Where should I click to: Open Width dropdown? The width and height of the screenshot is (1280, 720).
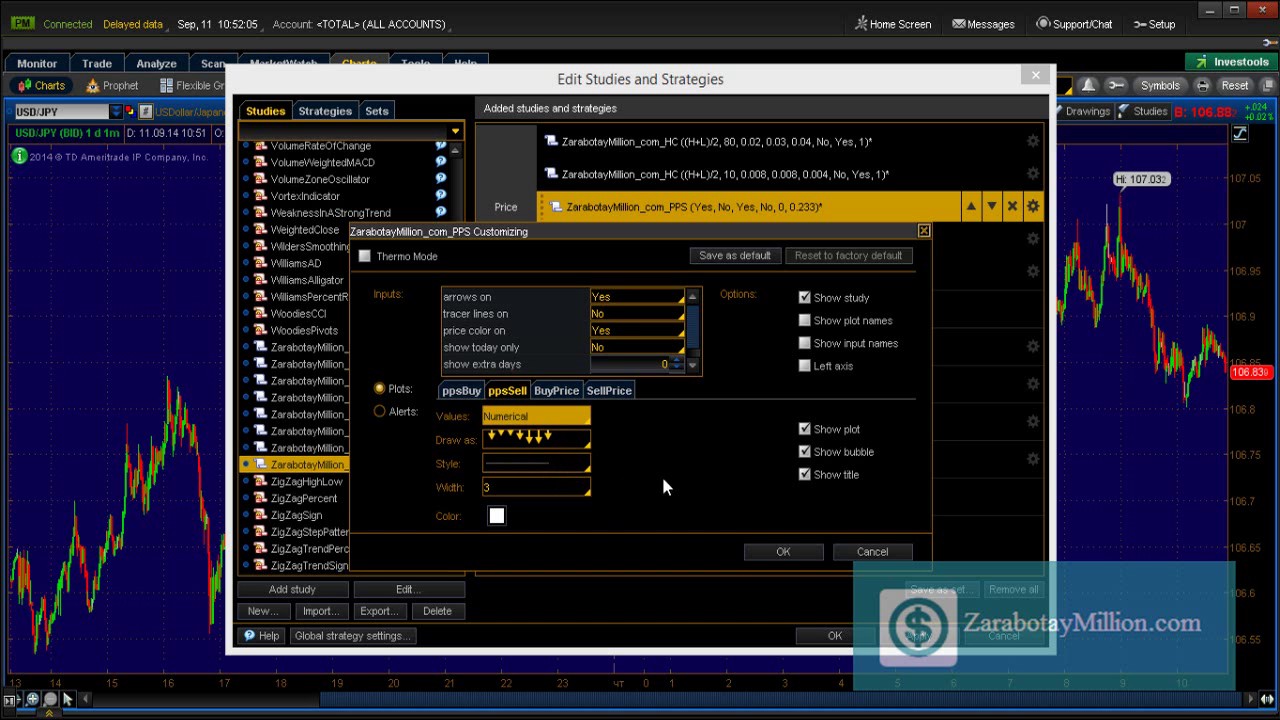[536, 488]
